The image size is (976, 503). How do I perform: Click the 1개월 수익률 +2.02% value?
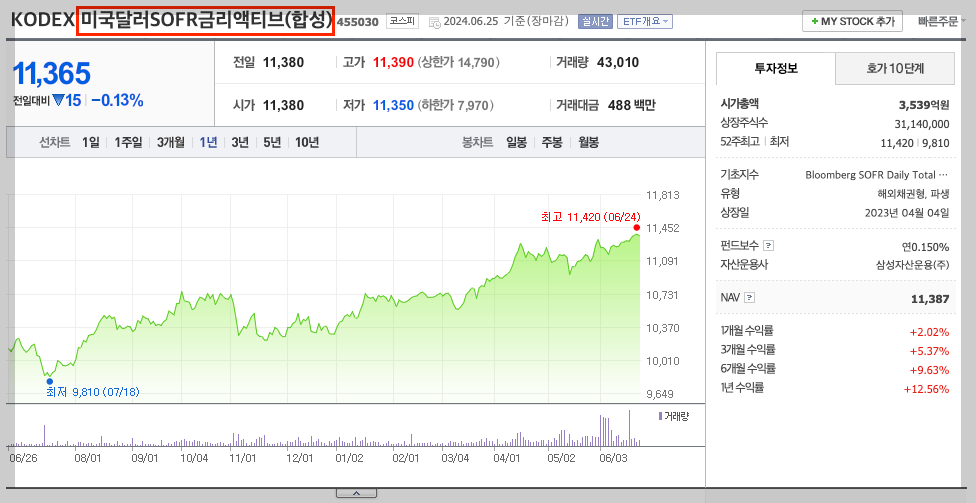coord(929,332)
